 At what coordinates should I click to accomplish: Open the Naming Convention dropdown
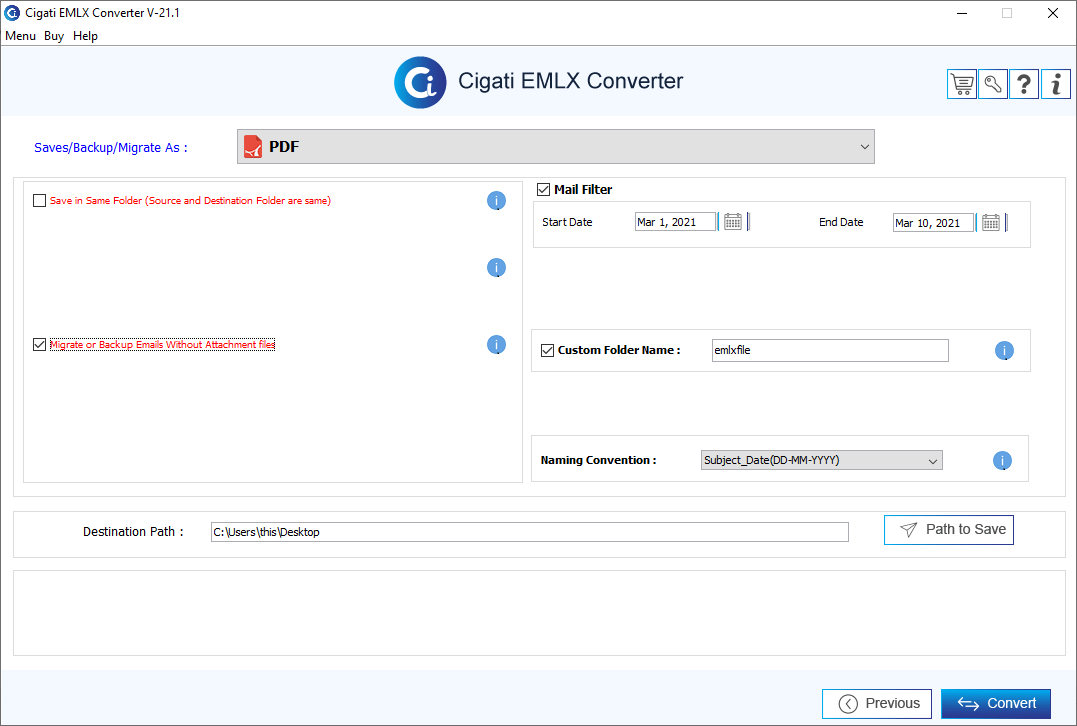[821, 460]
